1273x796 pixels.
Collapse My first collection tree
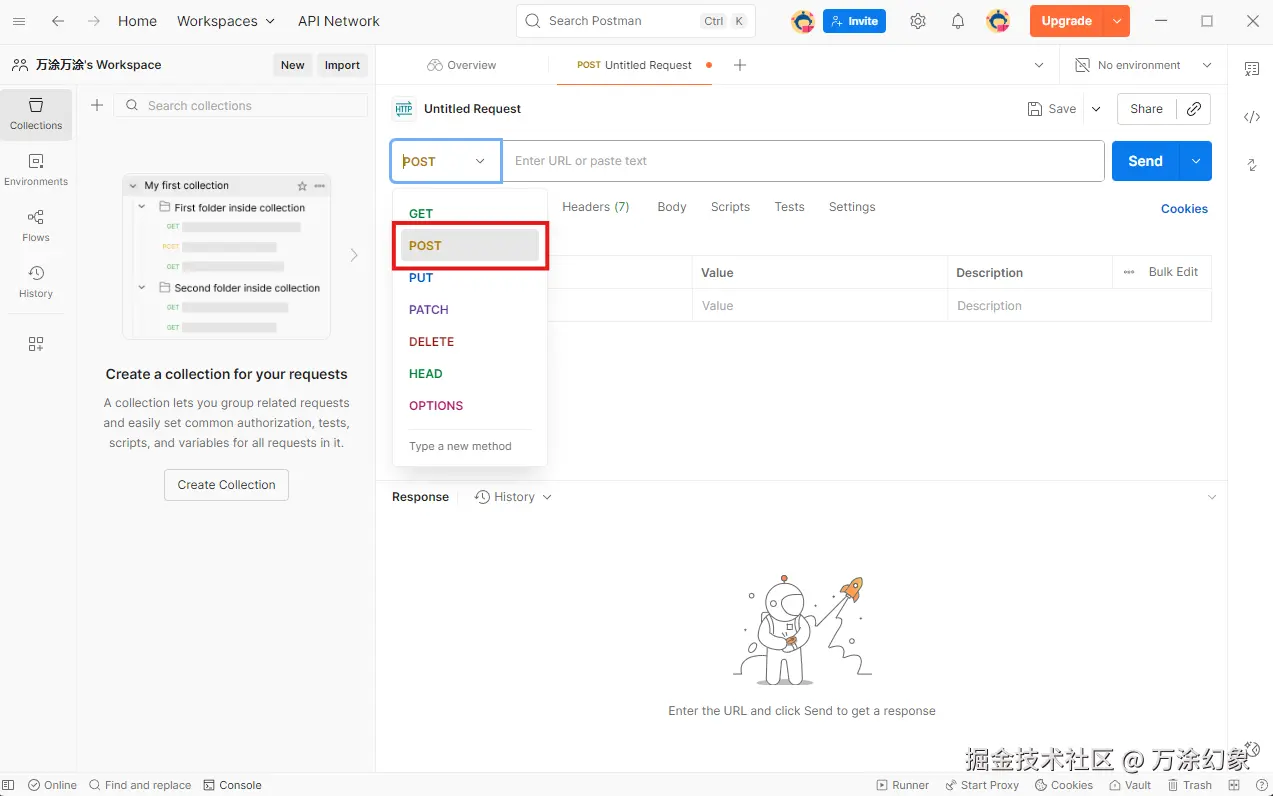pos(133,186)
